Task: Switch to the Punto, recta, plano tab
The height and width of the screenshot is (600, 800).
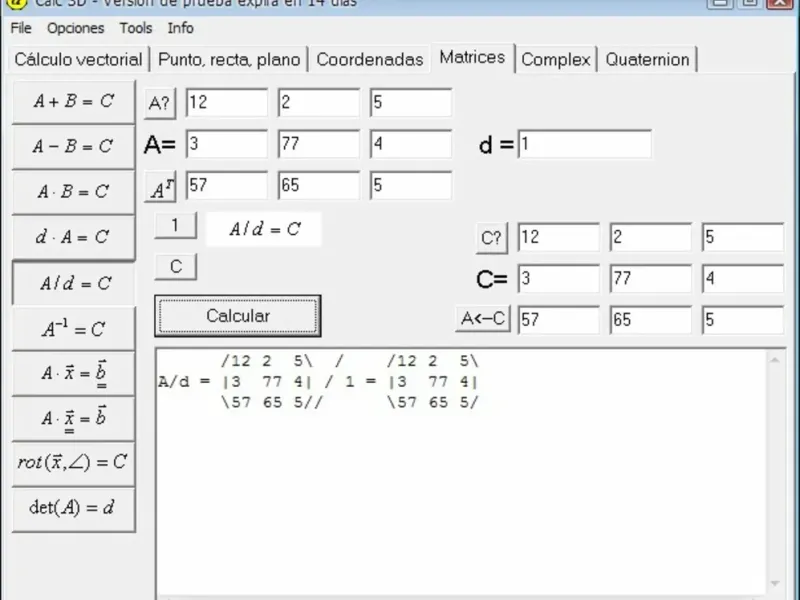Action: pyautogui.click(x=229, y=60)
